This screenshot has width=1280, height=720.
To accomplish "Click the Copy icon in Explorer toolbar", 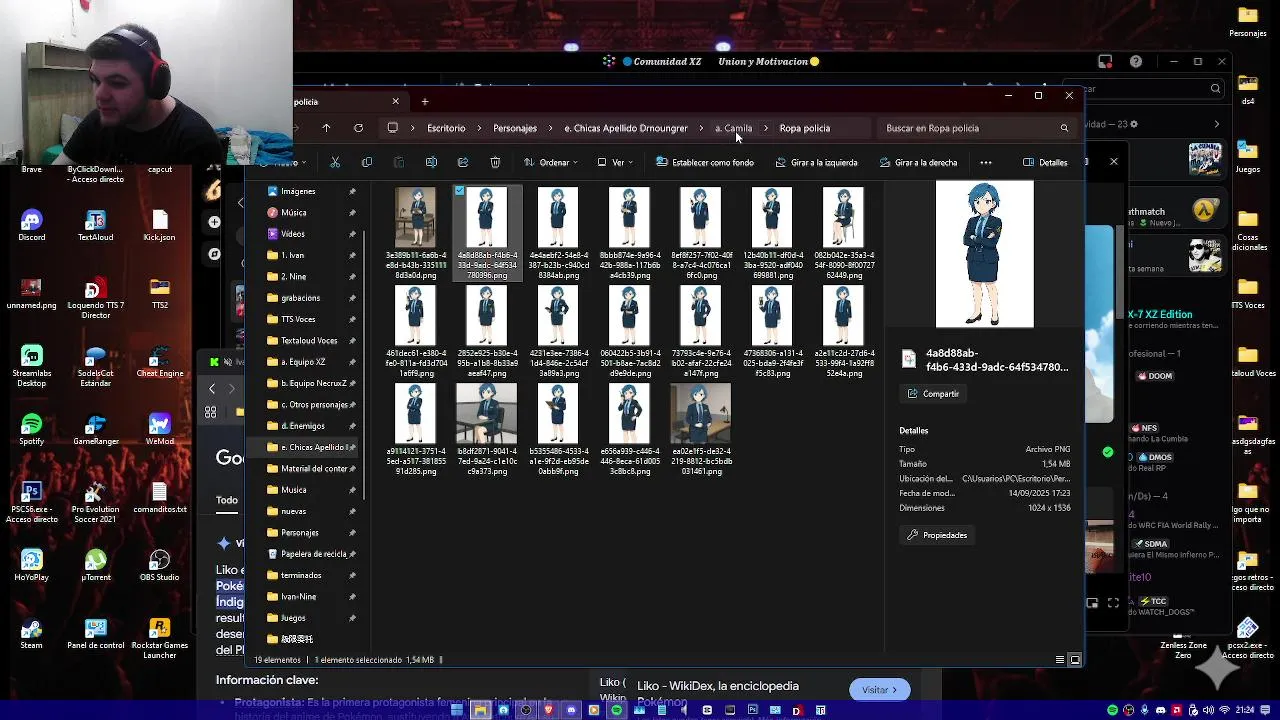I will click(367, 162).
